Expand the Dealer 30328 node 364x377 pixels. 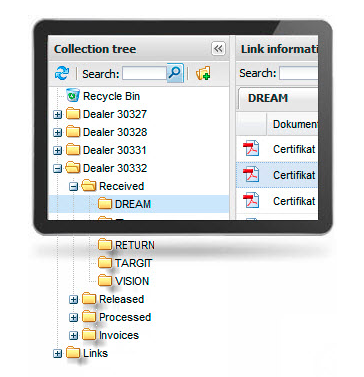pyautogui.click(x=58, y=133)
